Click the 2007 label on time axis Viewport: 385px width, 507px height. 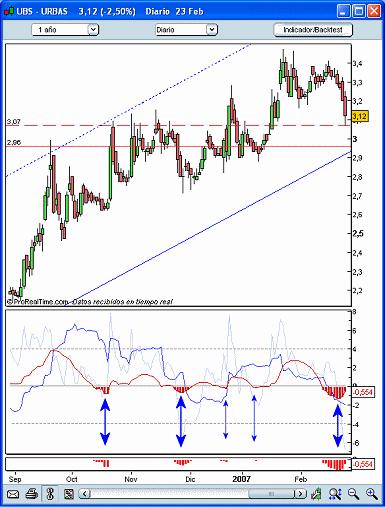(241, 479)
